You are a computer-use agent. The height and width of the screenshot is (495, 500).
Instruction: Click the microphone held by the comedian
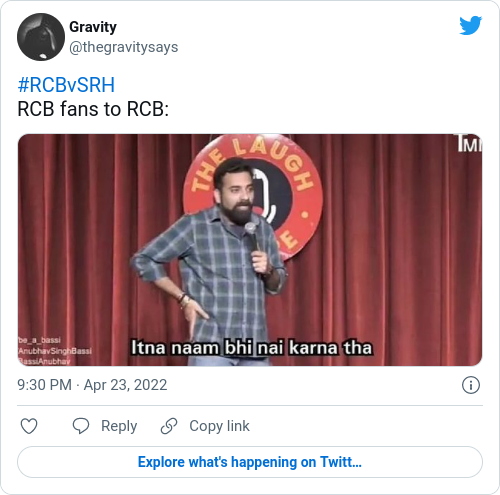coord(252,237)
